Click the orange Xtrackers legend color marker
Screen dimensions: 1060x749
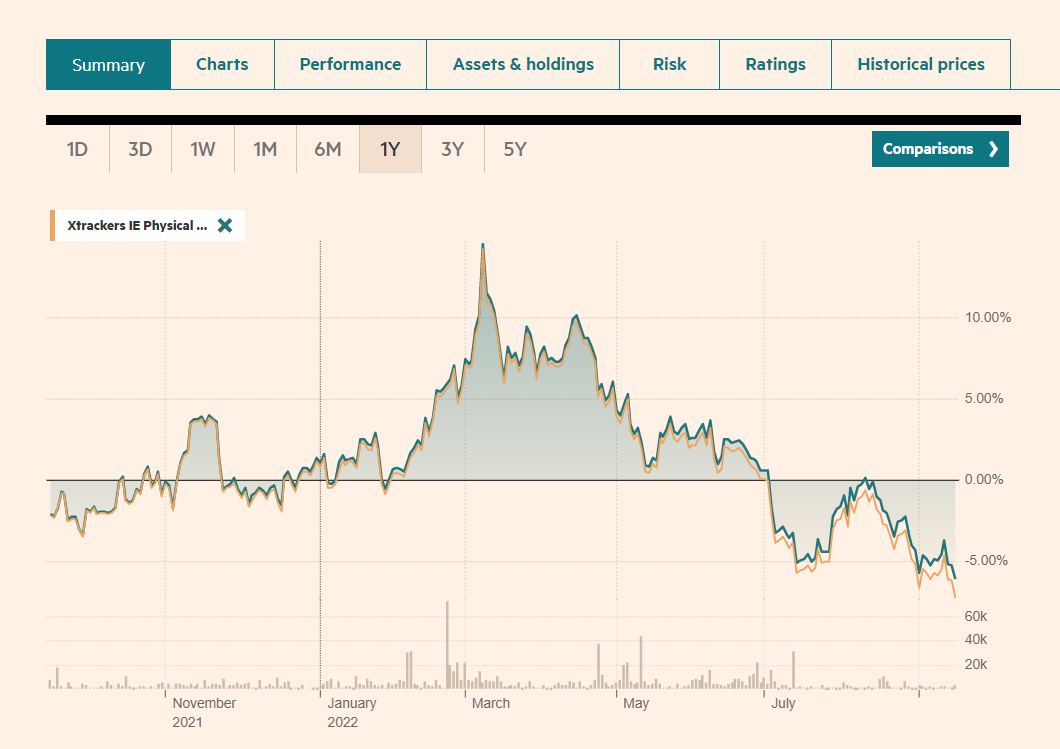(x=52, y=226)
